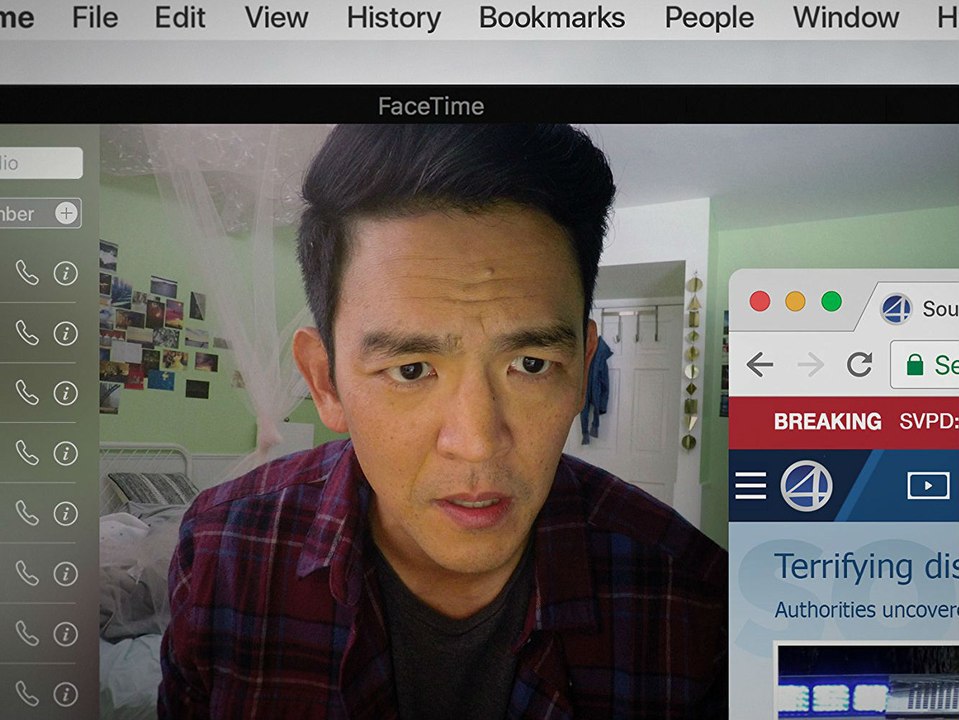Call the fourth contact via phone icon
959x720 pixels.
coord(27,453)
